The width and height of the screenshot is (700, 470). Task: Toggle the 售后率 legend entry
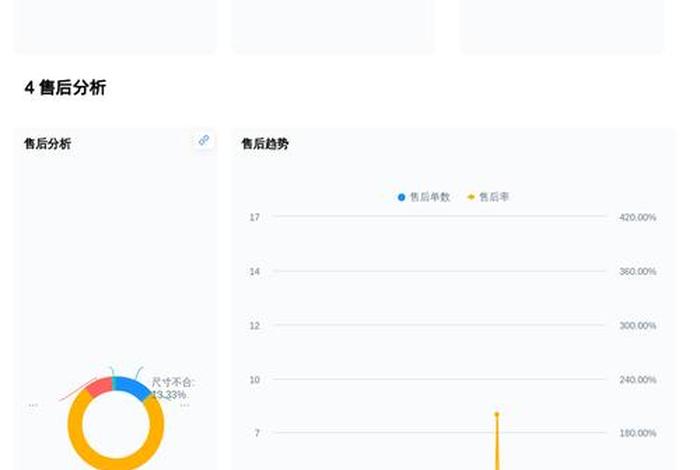point(488,197)
